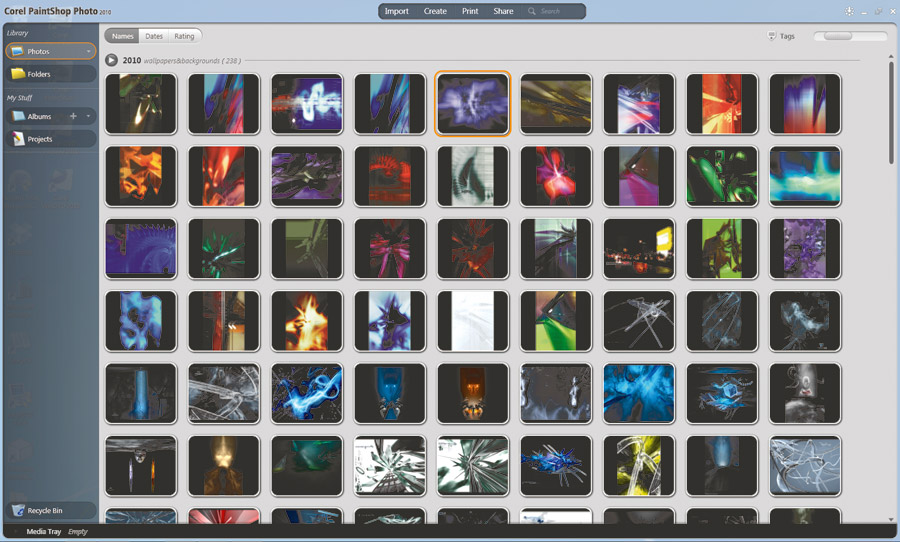The height and width of the screenshot is (542, 900).
Task: Click the Tags icon
Action: 772,36
